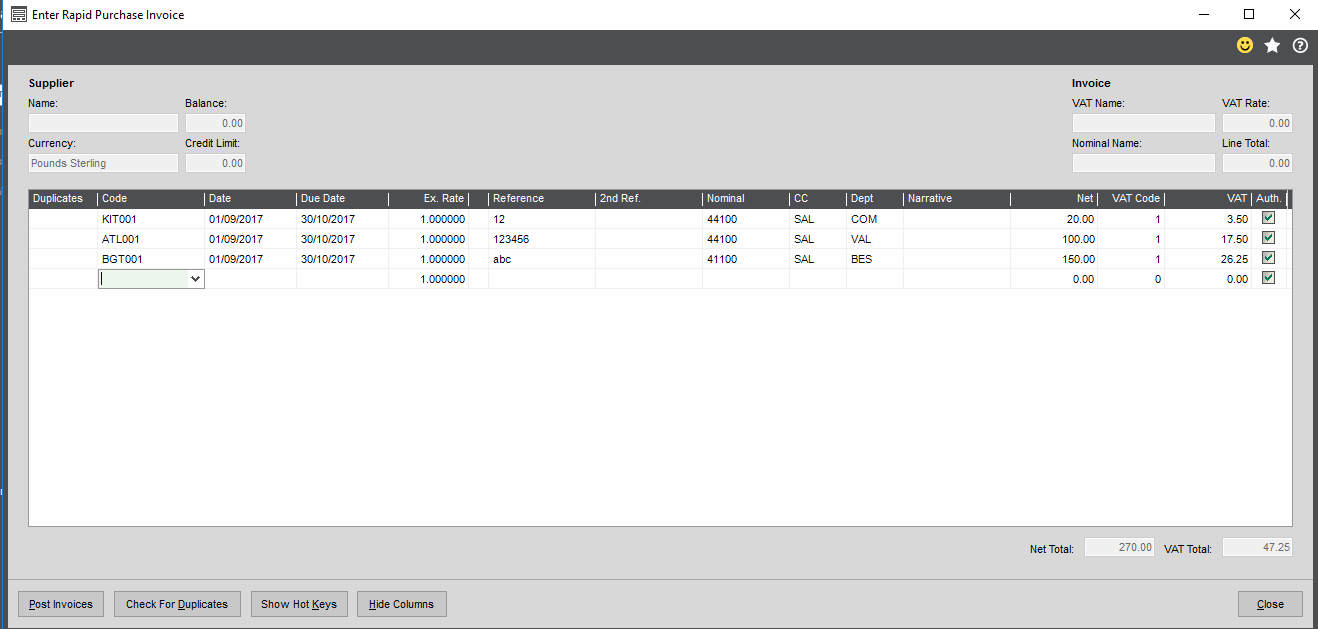Click the Code column header
Image resolution: width=1318 pixels, height=629 pixels.
(x=151, y=199)
